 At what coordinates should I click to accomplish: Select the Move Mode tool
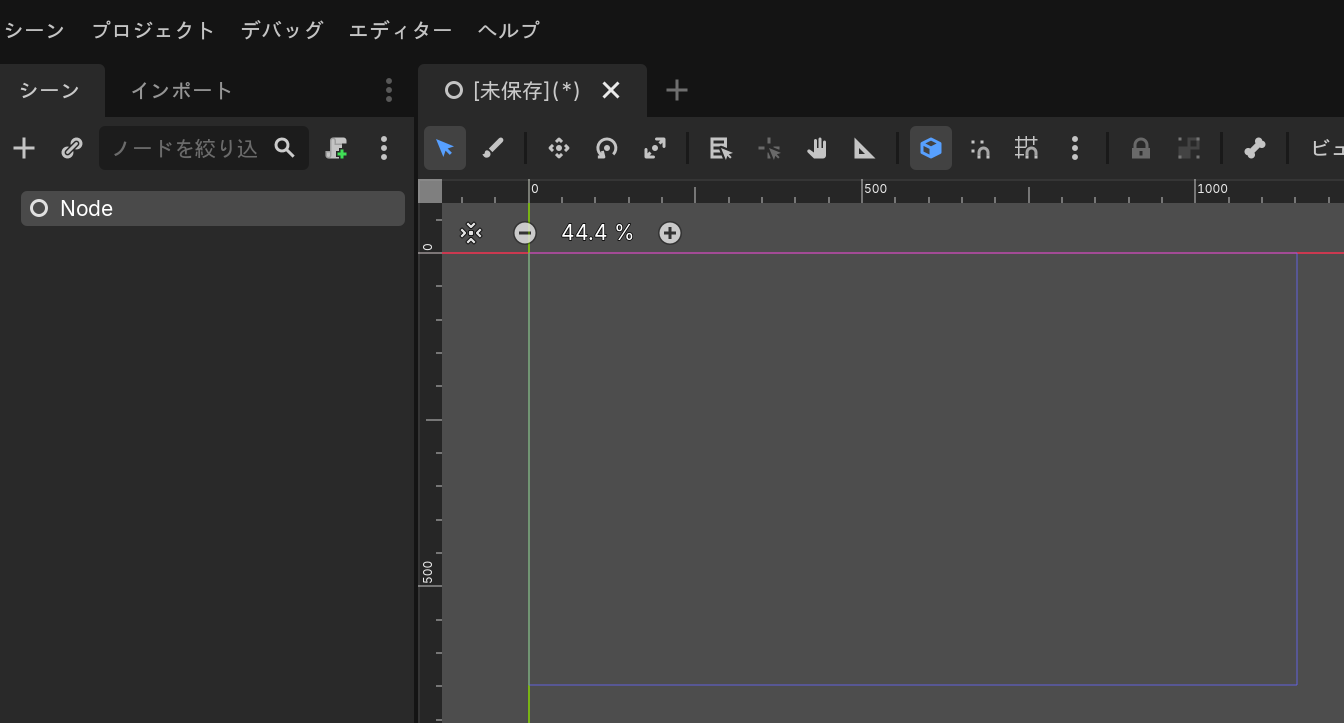point(559,148)
